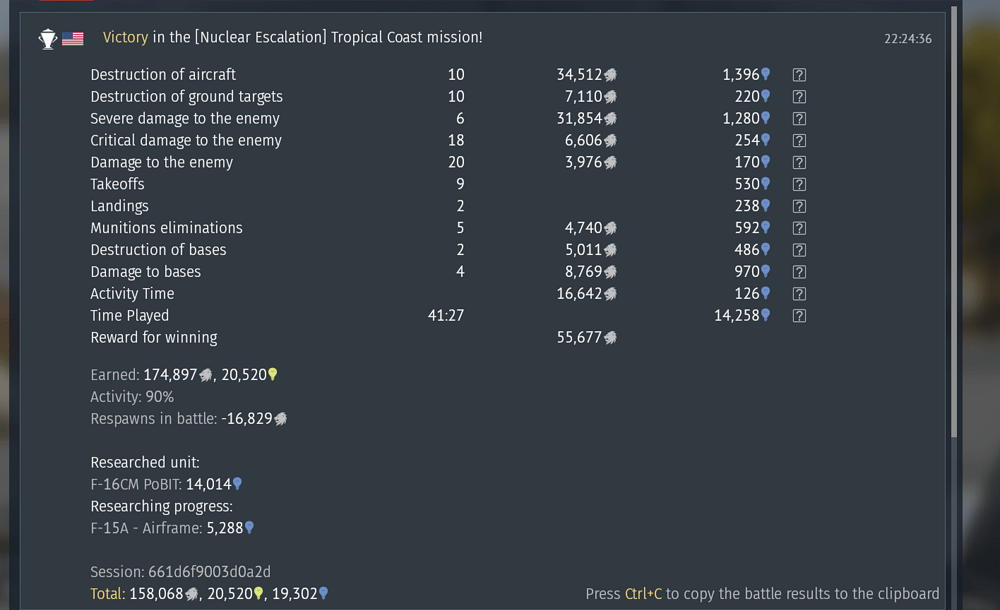This screenshot has width=1000, height=610.
Task: Click the Victory mission title text
Action: click(292, 38)
